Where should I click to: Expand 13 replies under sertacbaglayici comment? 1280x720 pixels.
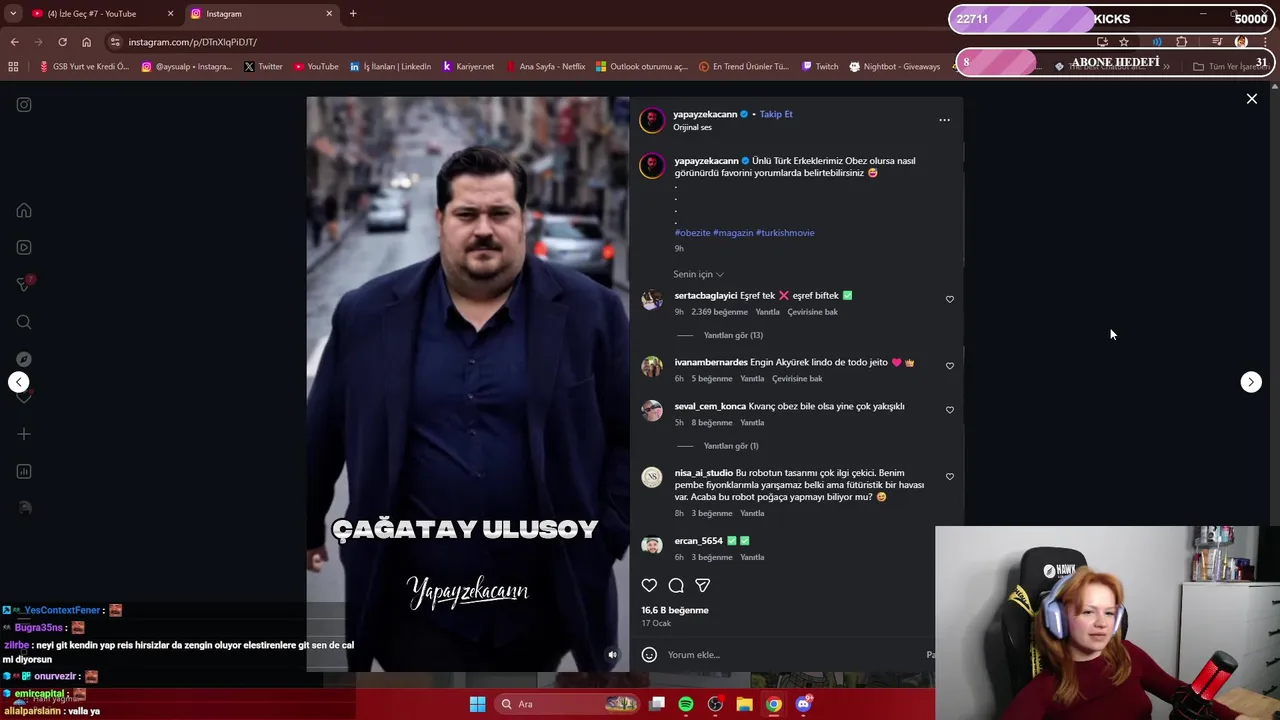(x=732, y=336)
